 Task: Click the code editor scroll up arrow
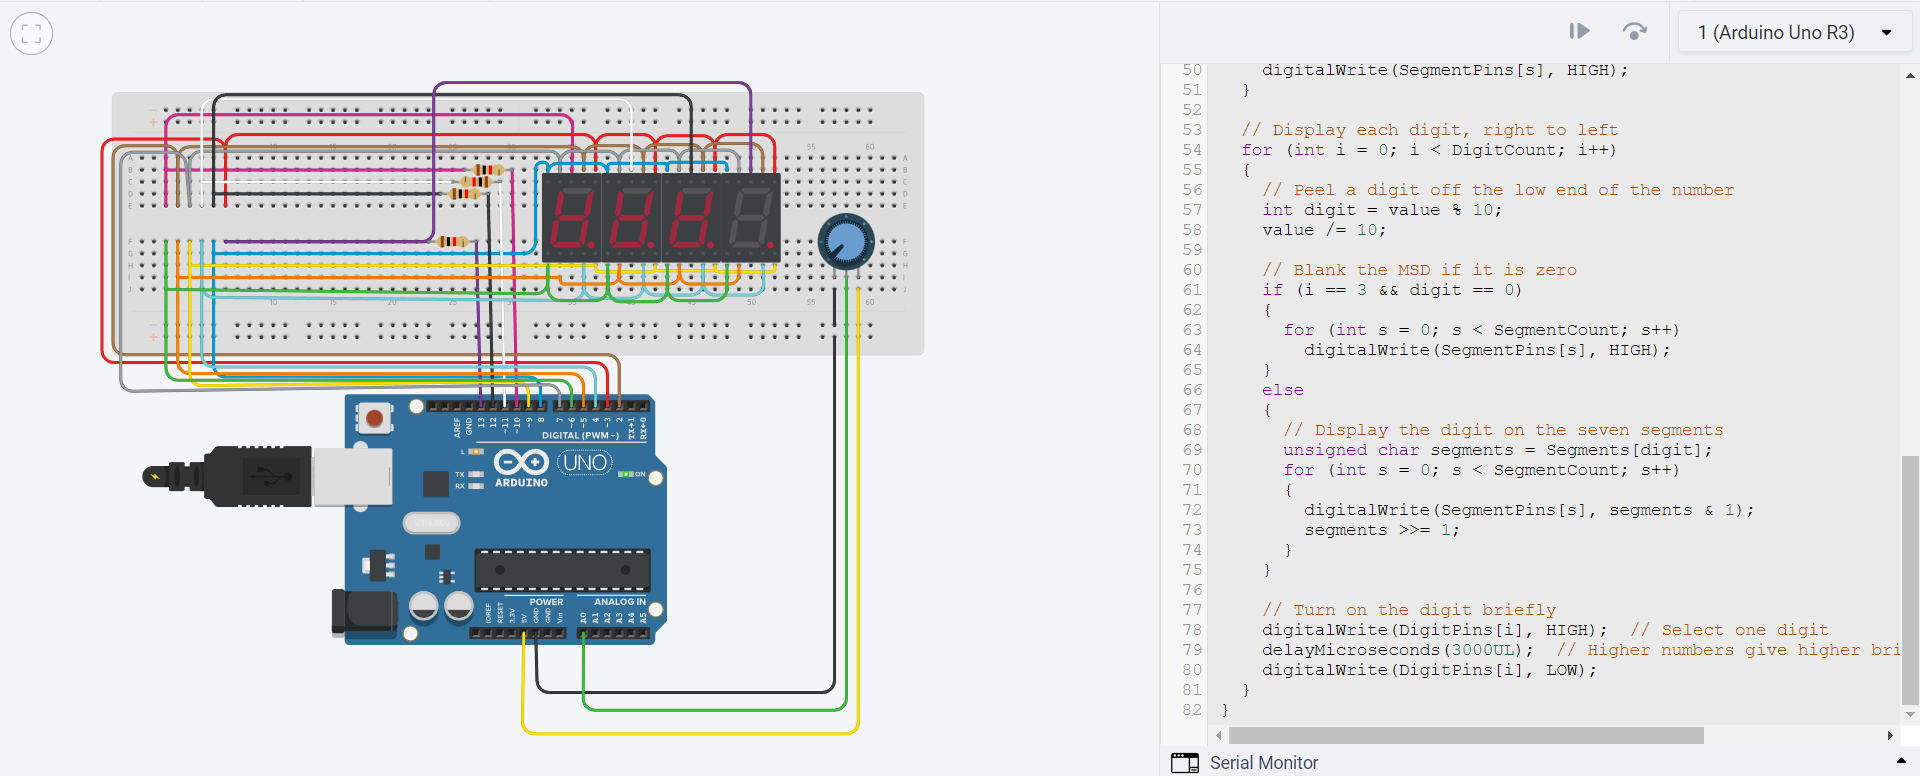tap(1910, 75)
